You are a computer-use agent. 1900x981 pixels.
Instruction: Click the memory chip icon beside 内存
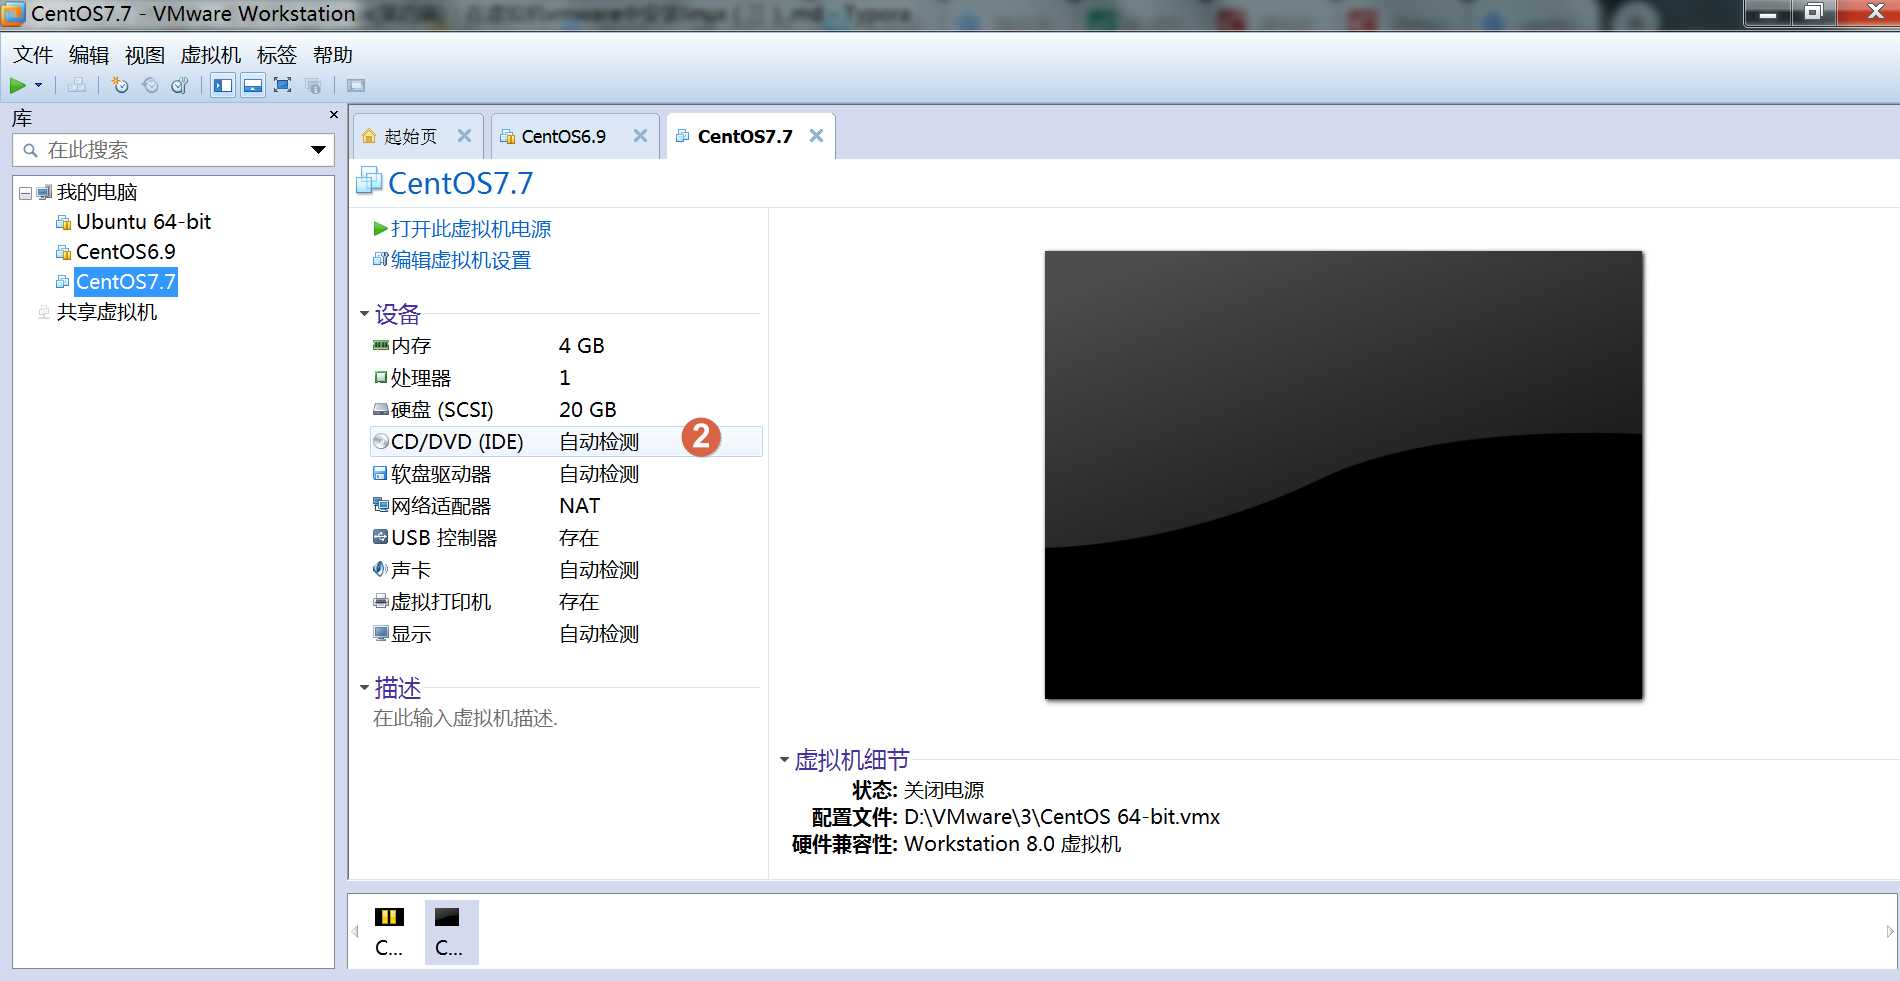pyautogui.click(x=380, y=345)
